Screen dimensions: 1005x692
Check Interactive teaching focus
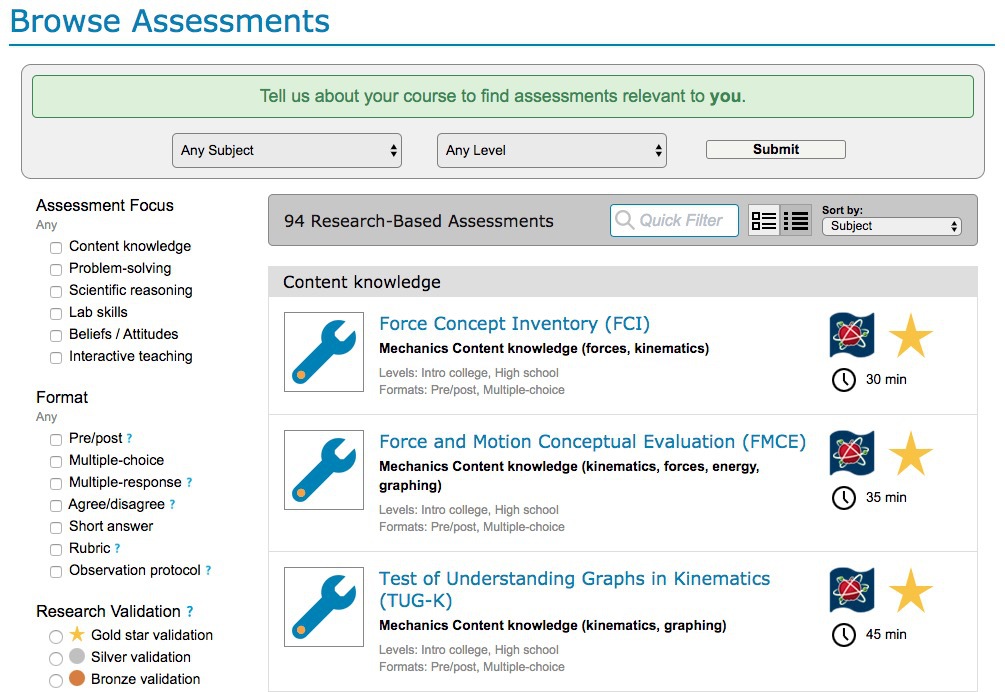pos(56,358)
